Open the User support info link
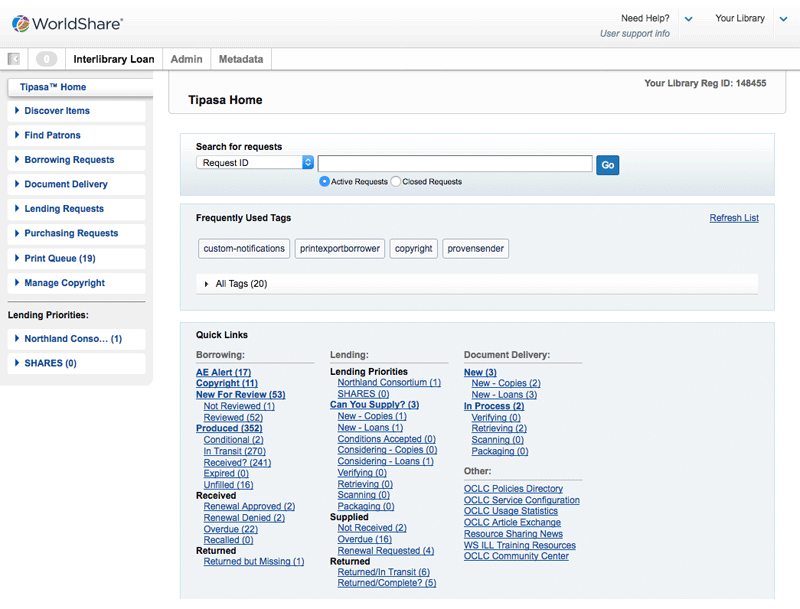The width and height of the screenshot is (800, 609). pos(634,34)
